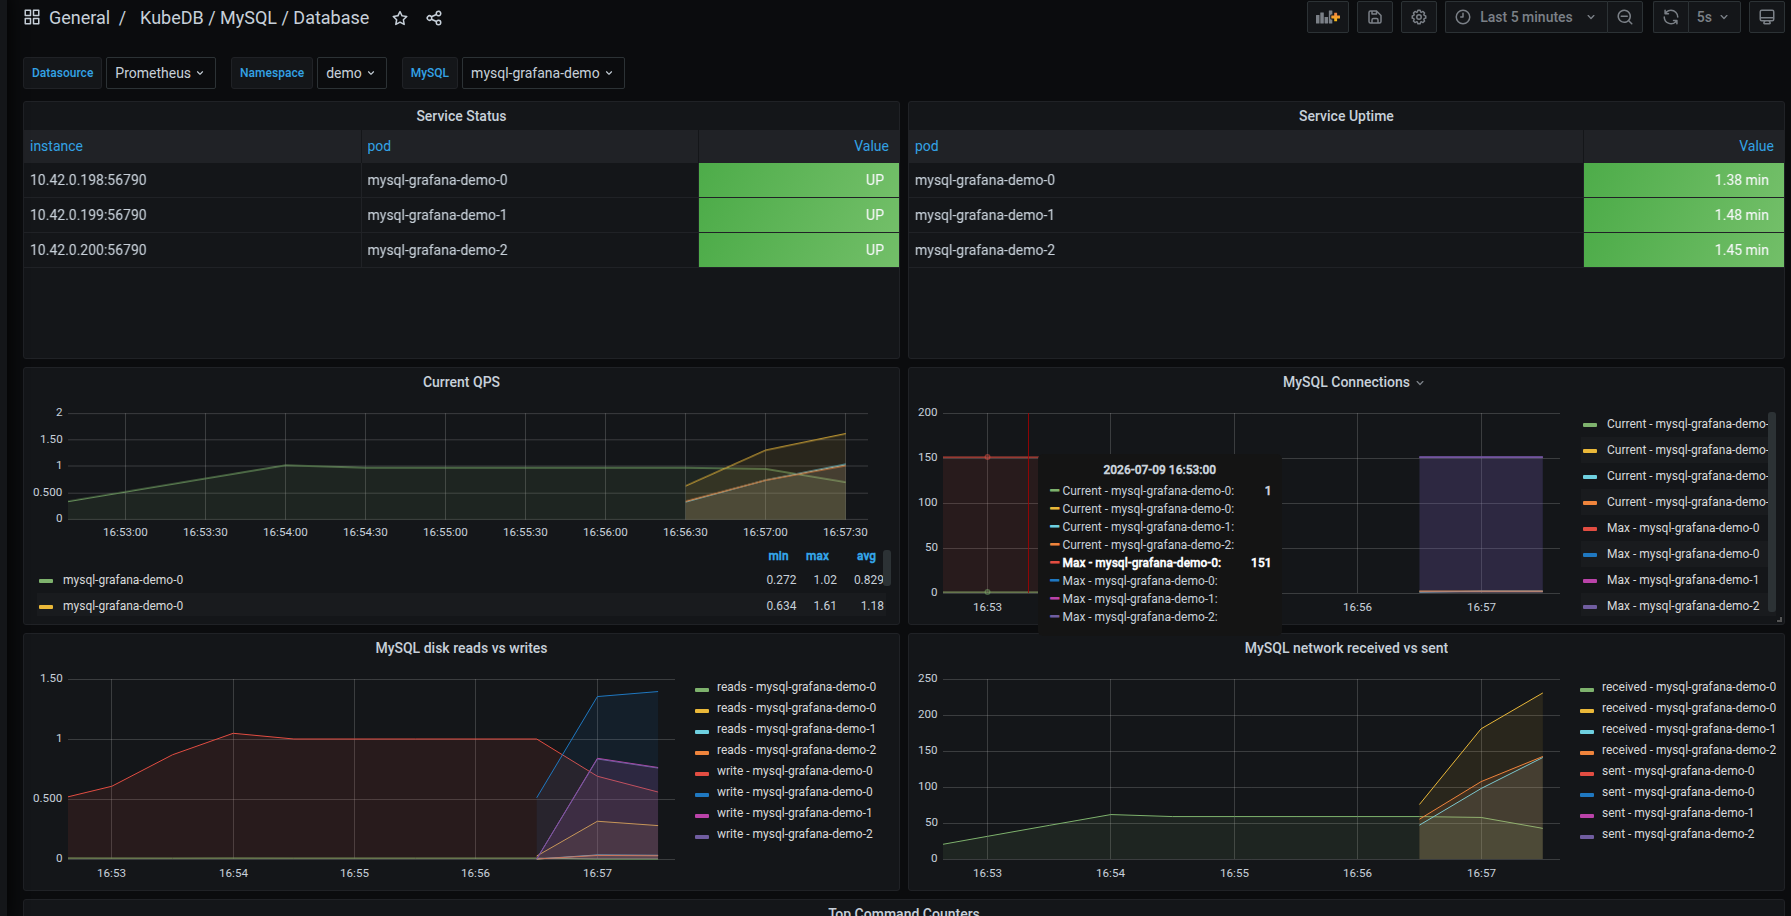The width and height of the screenshot is (1791, 916).
Task: Toggle sent - mysql-grafana-demo-1 series
Action: click(1678, 813)
